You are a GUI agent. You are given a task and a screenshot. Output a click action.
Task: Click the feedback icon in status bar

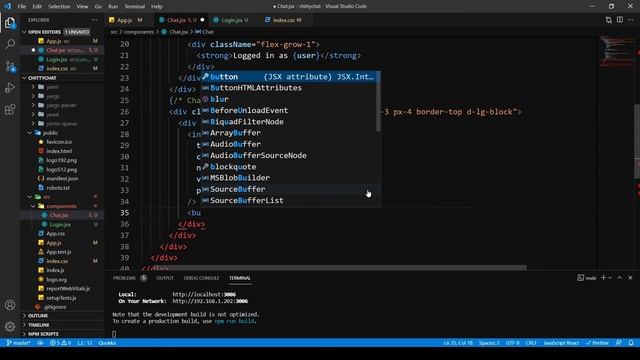point(619,343)
